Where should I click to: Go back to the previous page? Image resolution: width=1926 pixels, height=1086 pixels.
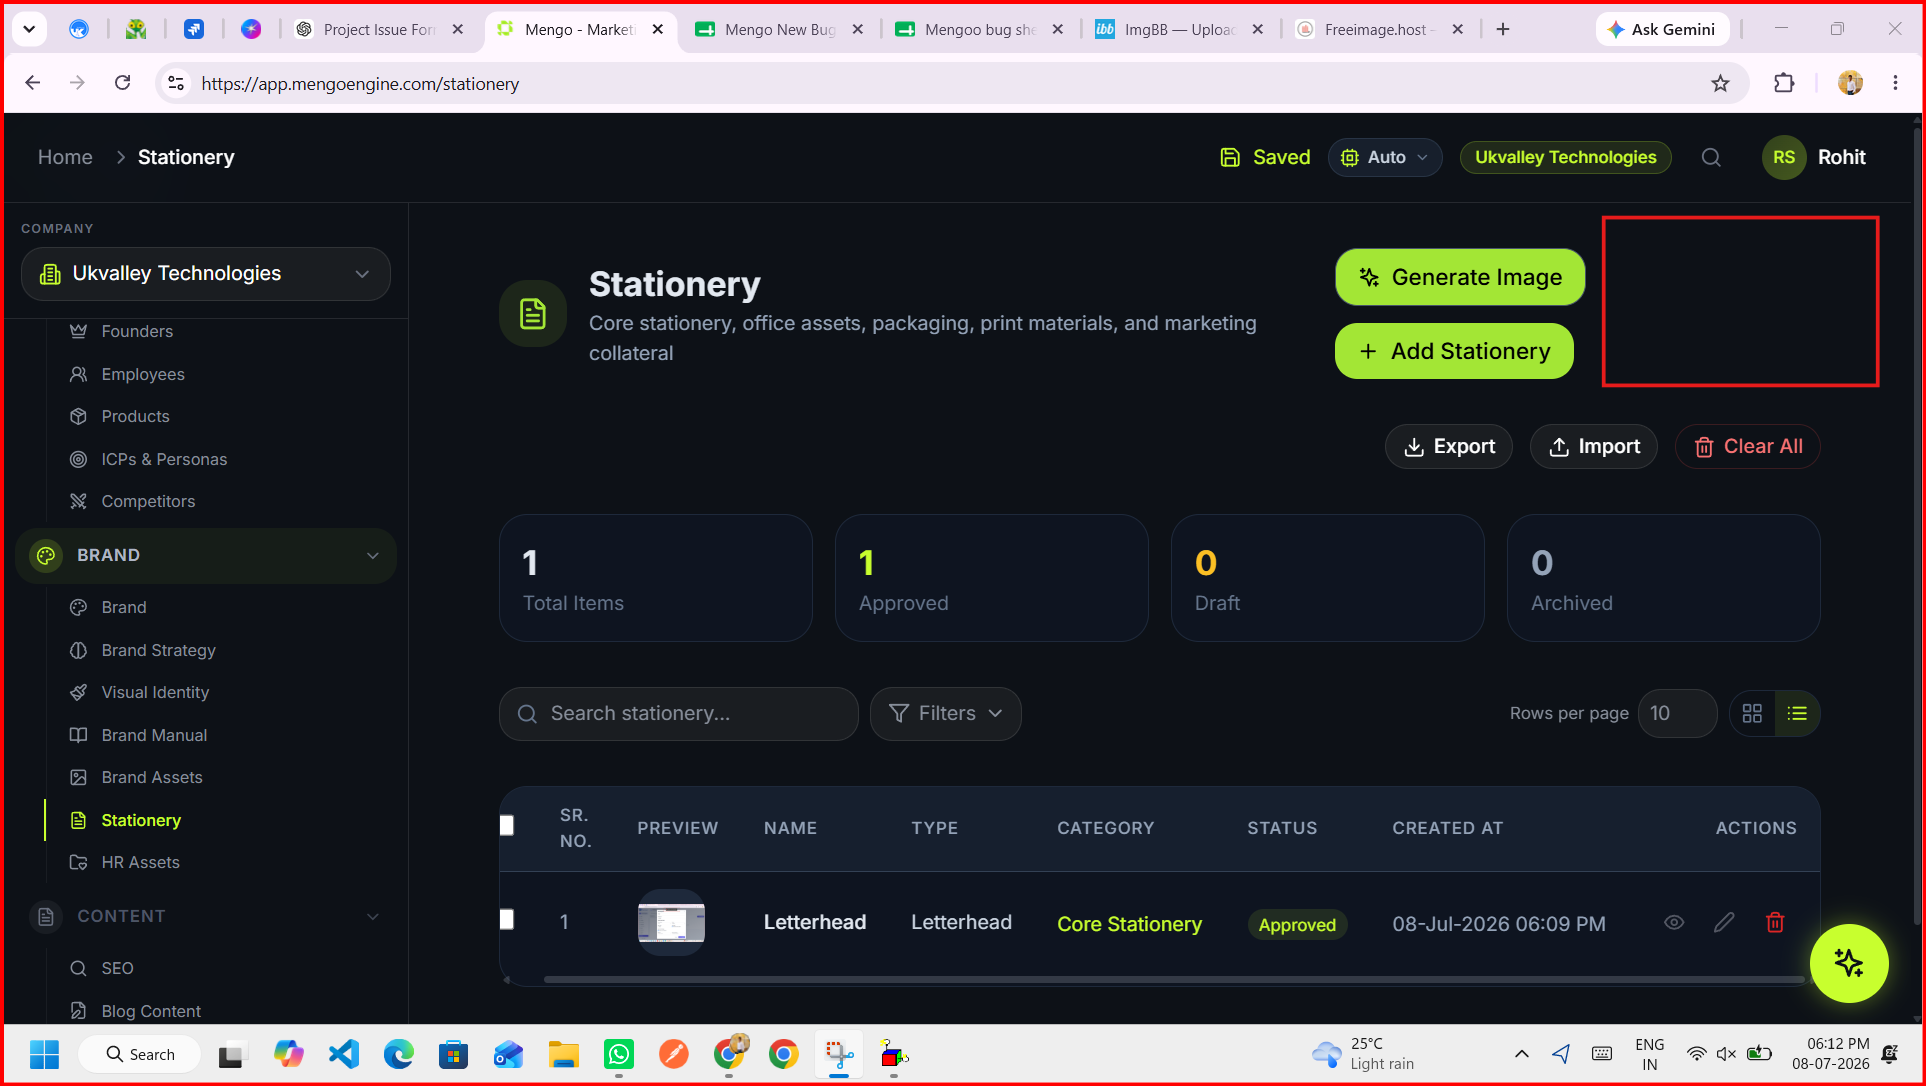click(x=33, y=83)
